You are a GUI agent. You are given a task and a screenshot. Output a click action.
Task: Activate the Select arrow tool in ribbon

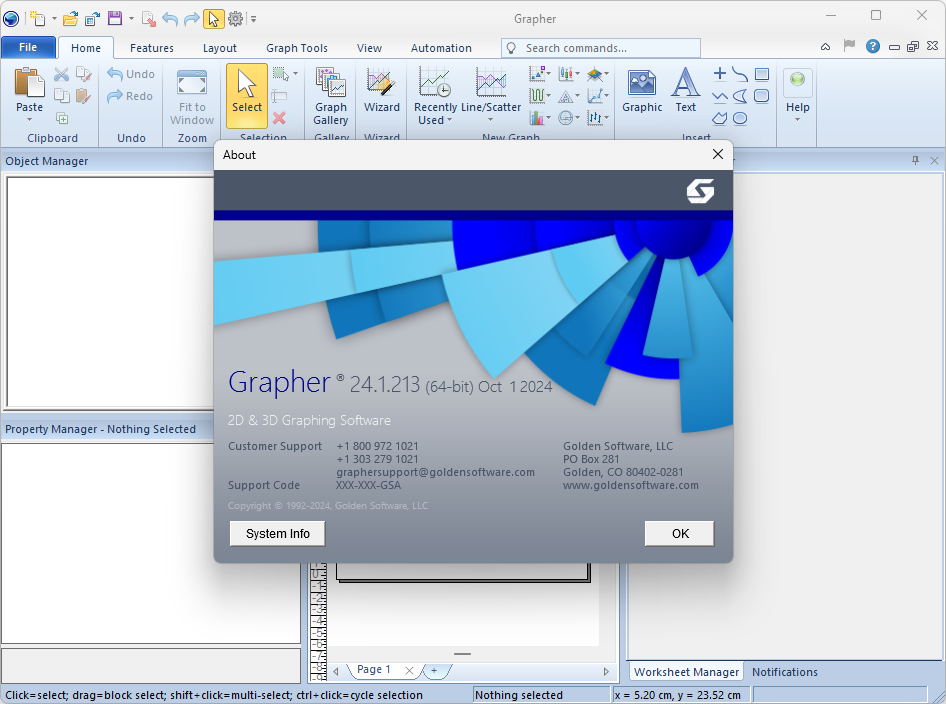[x=247, y=95]
